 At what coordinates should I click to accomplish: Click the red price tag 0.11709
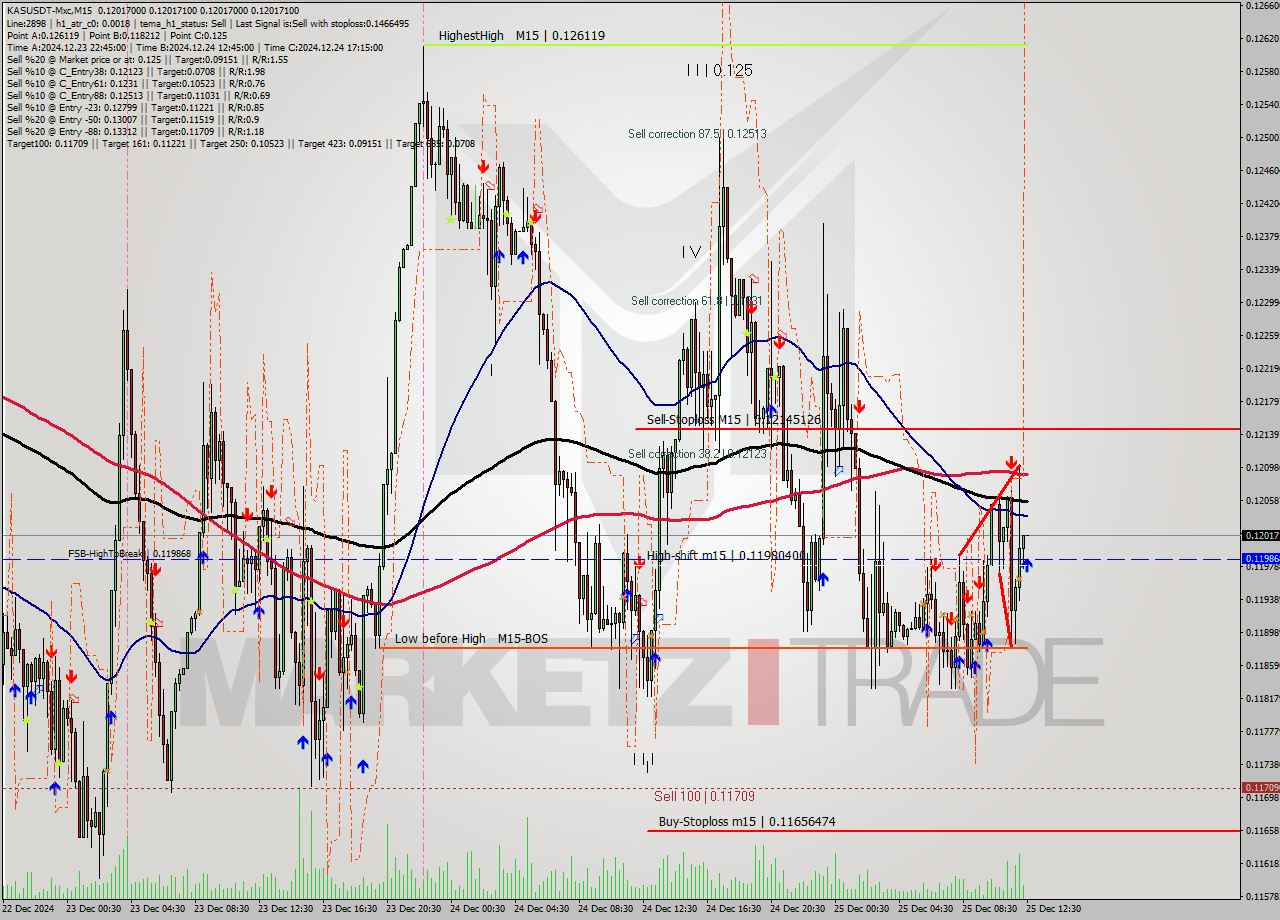(1259, 787)
